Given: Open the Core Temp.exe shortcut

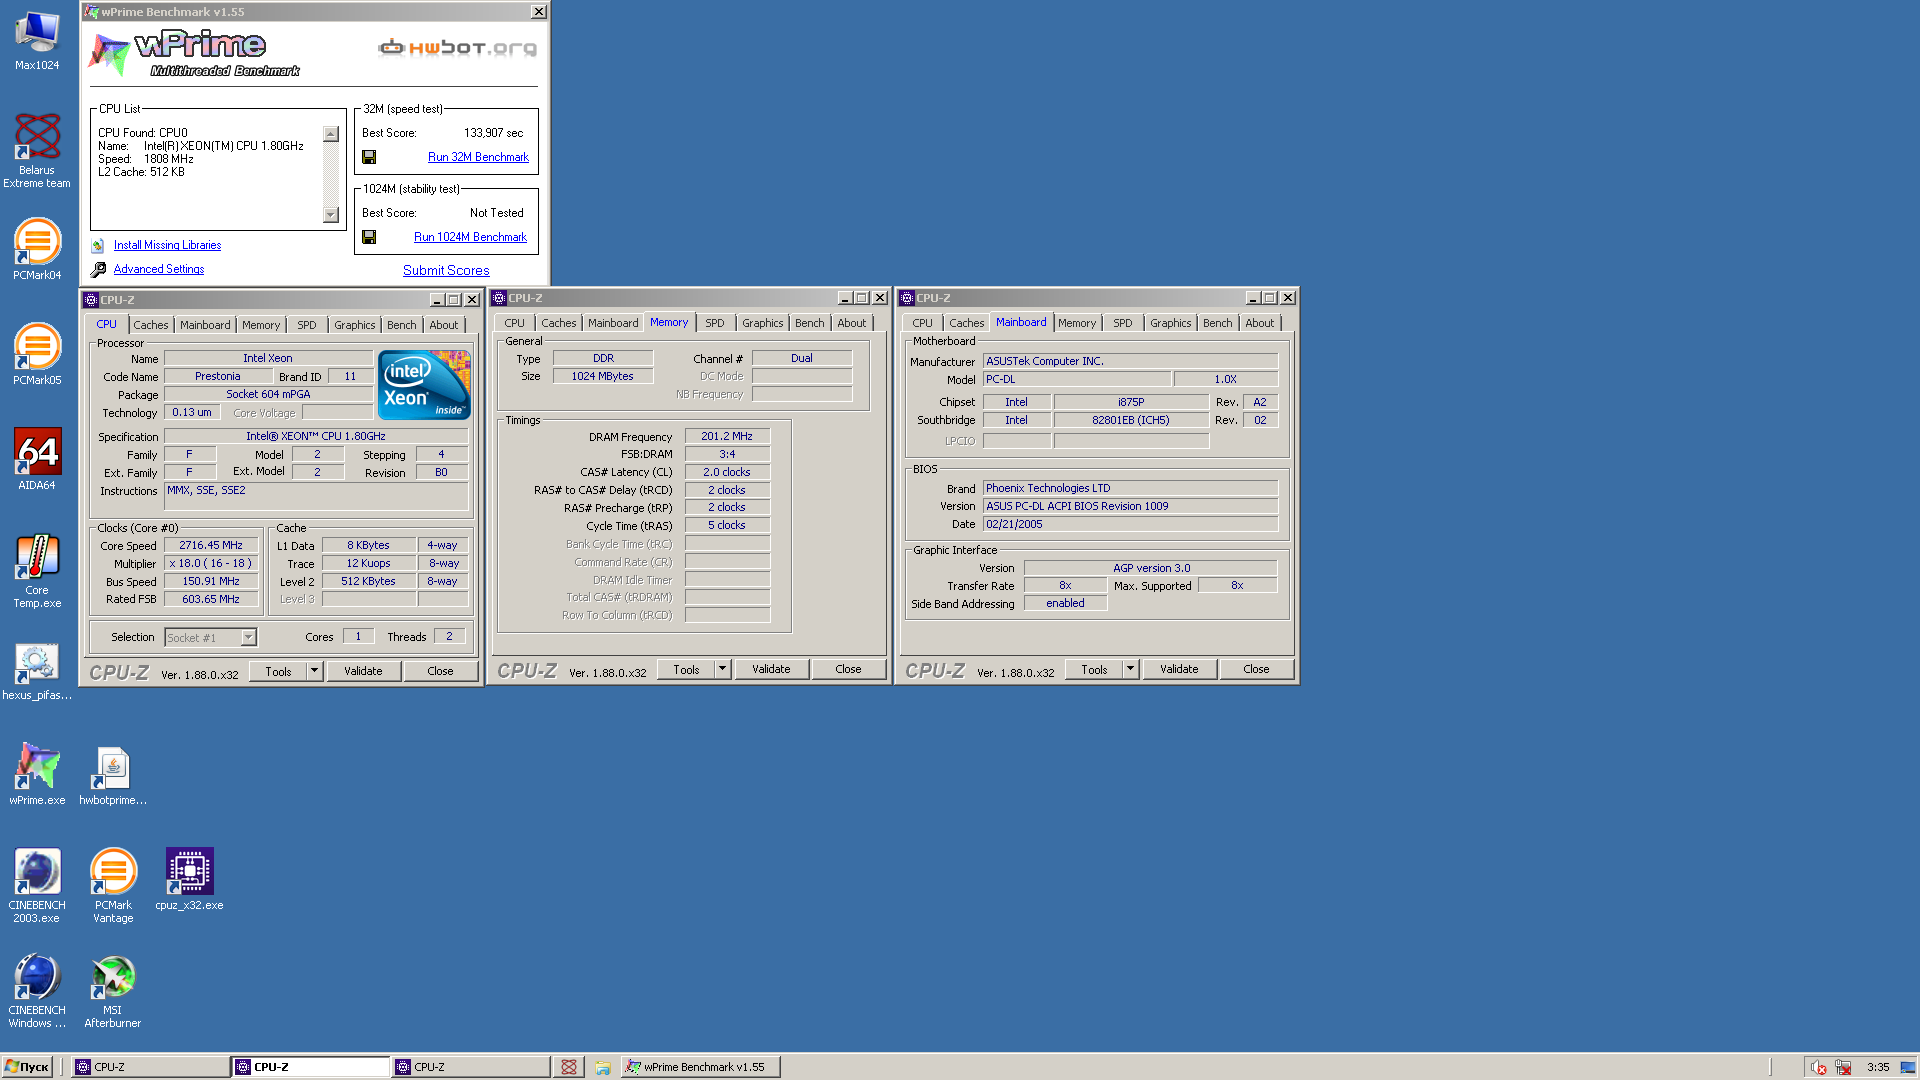Looking at the screenshot, I should click(x=37, y=570).
